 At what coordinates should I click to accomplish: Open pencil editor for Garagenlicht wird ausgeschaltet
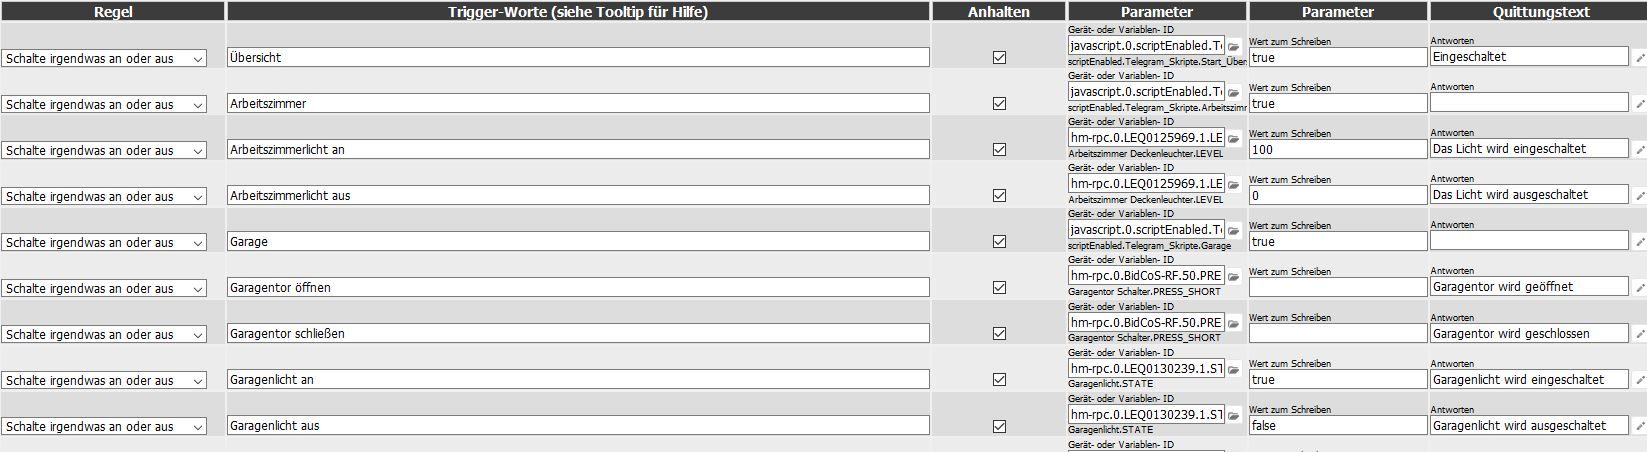pyautogui.click(x=1640, y=426)
